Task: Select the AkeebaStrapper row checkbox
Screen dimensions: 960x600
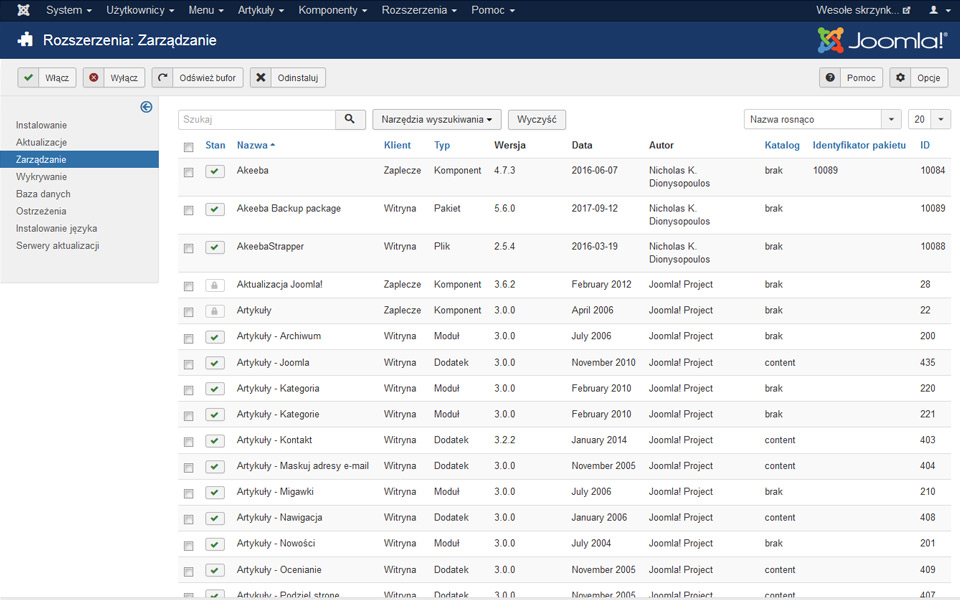Action: tap(189, 249)
